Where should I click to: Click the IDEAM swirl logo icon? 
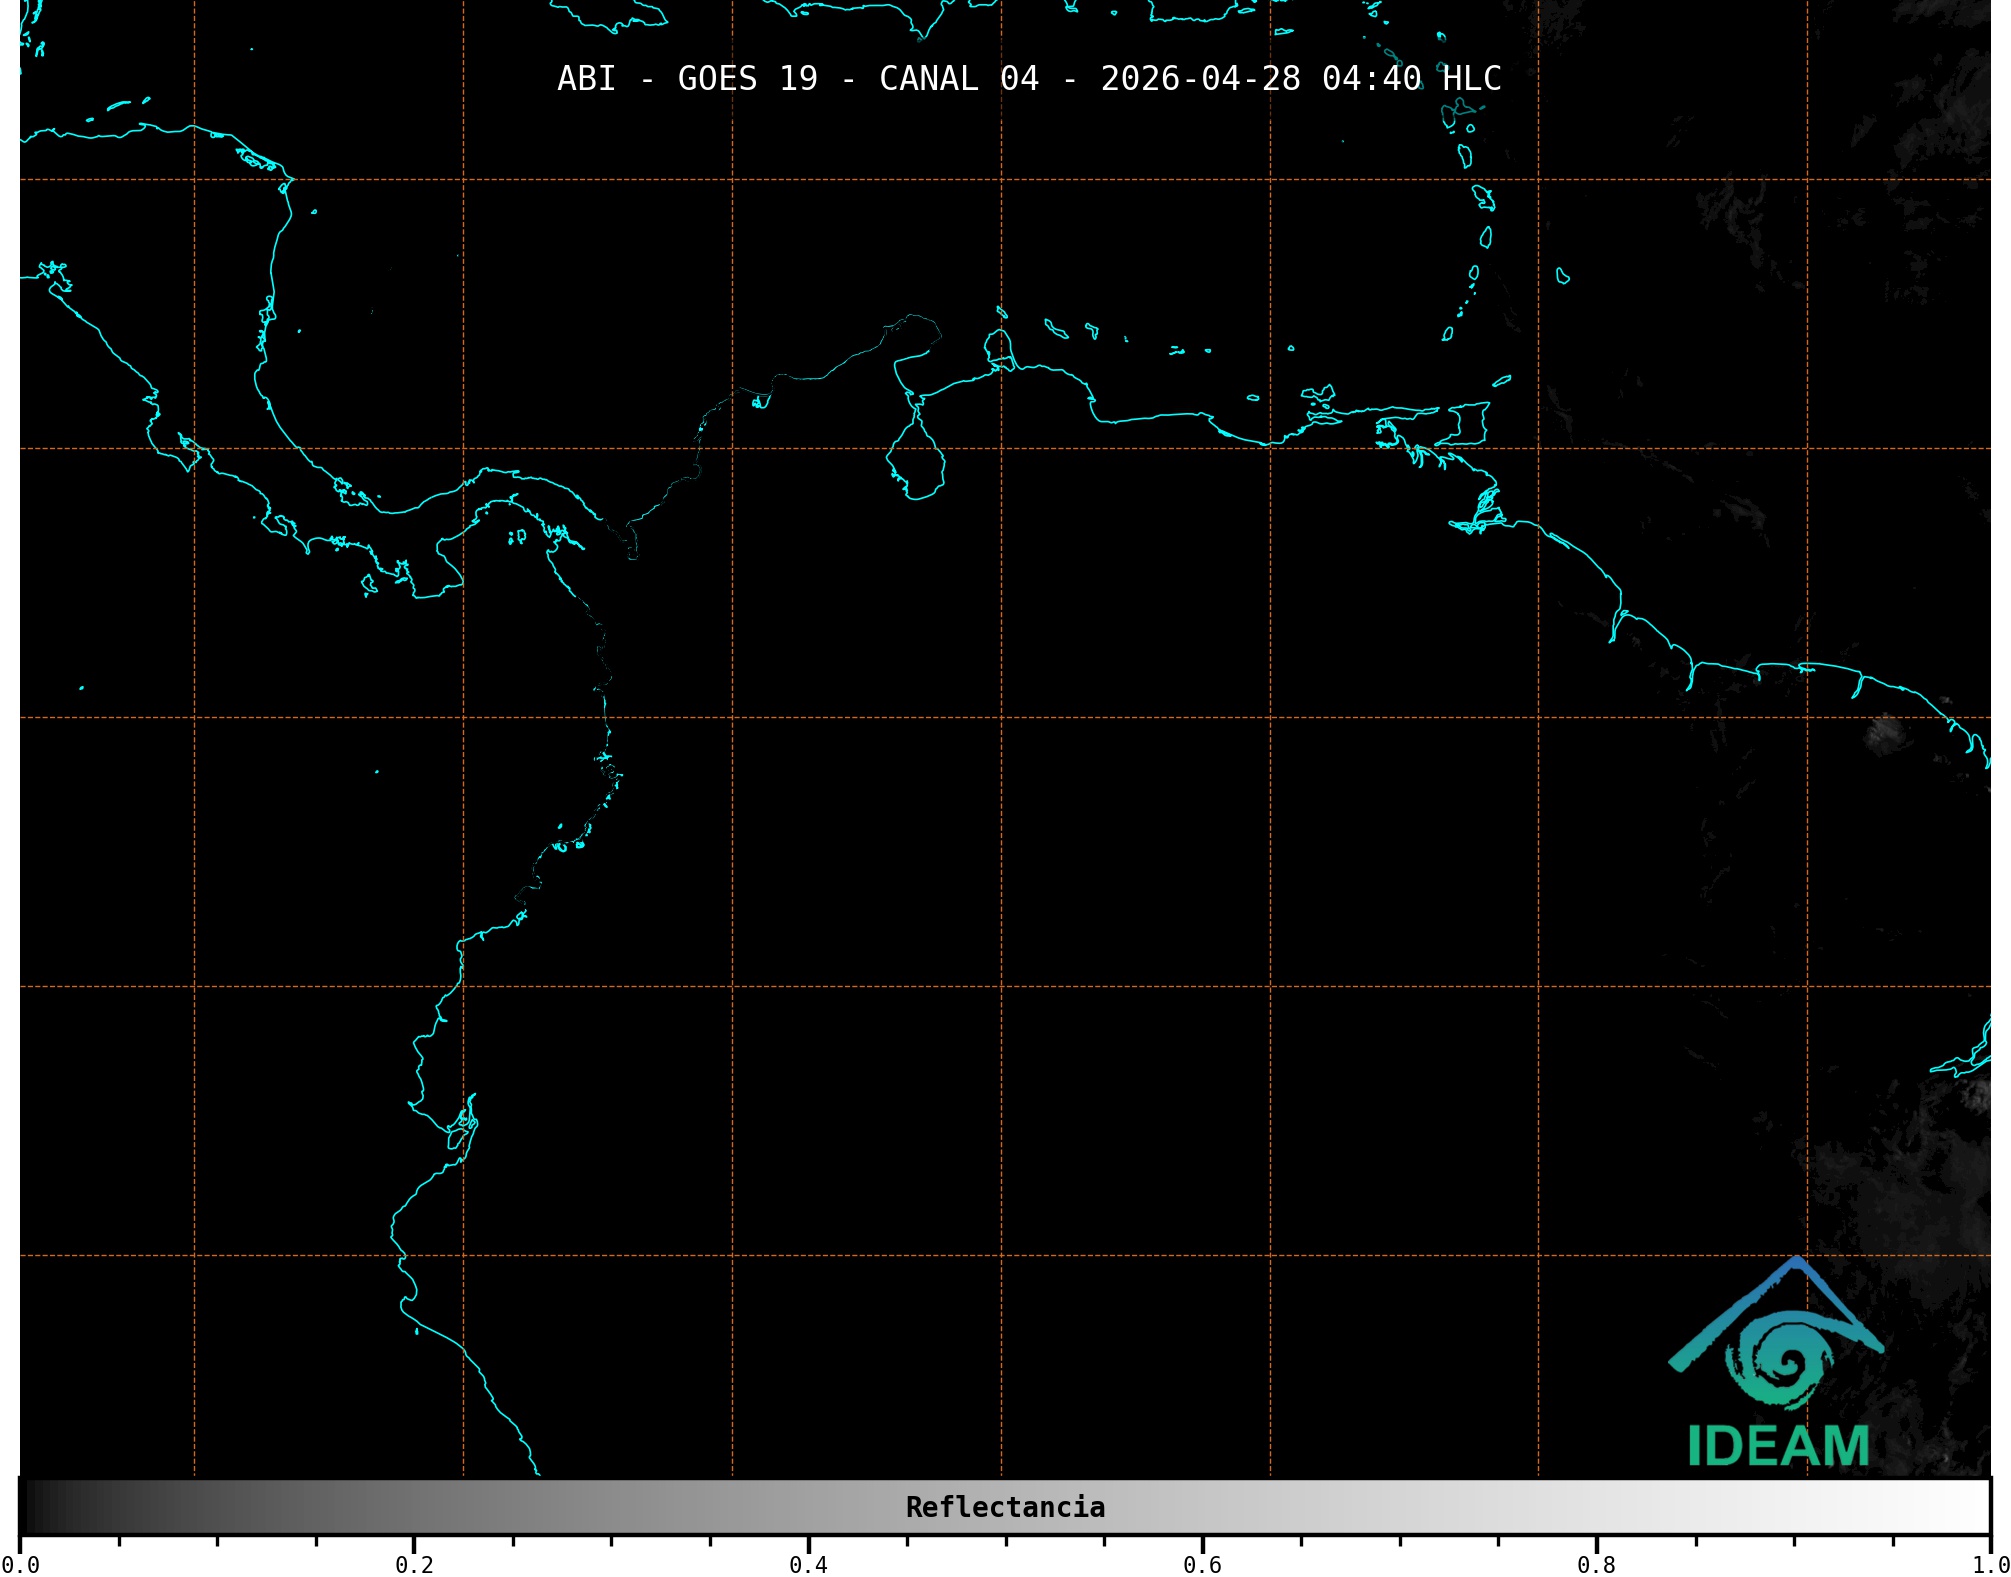1785,1360
